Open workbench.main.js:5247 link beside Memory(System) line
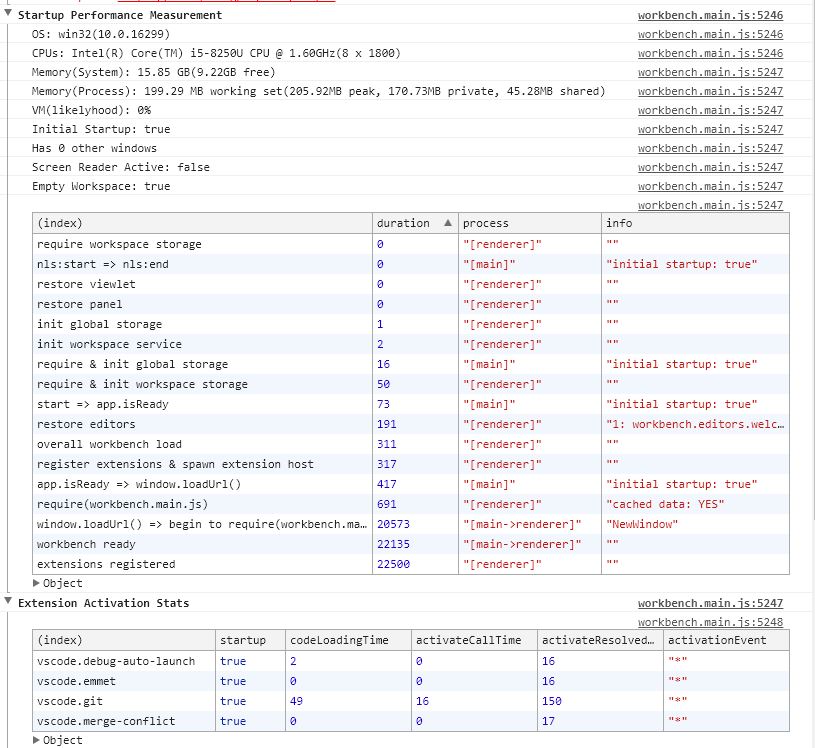This screenshot has height=748, width=815. click(x=710, y=72)
